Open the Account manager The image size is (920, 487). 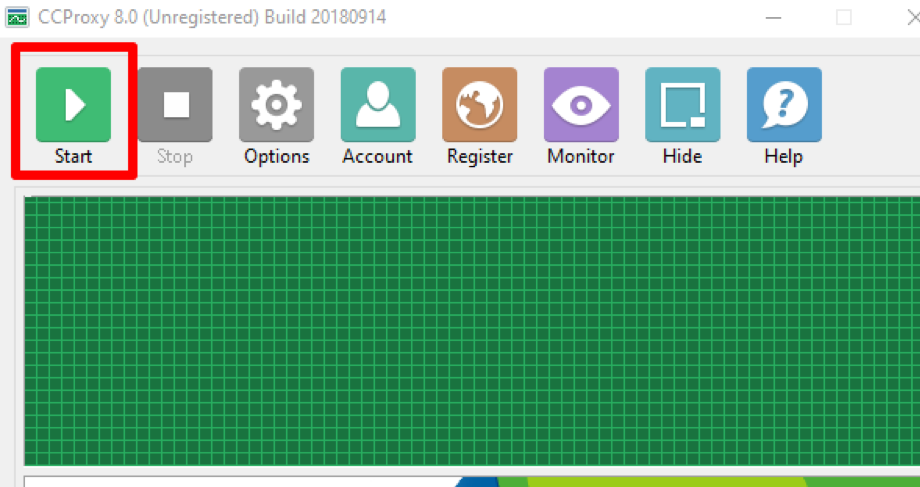378,105
